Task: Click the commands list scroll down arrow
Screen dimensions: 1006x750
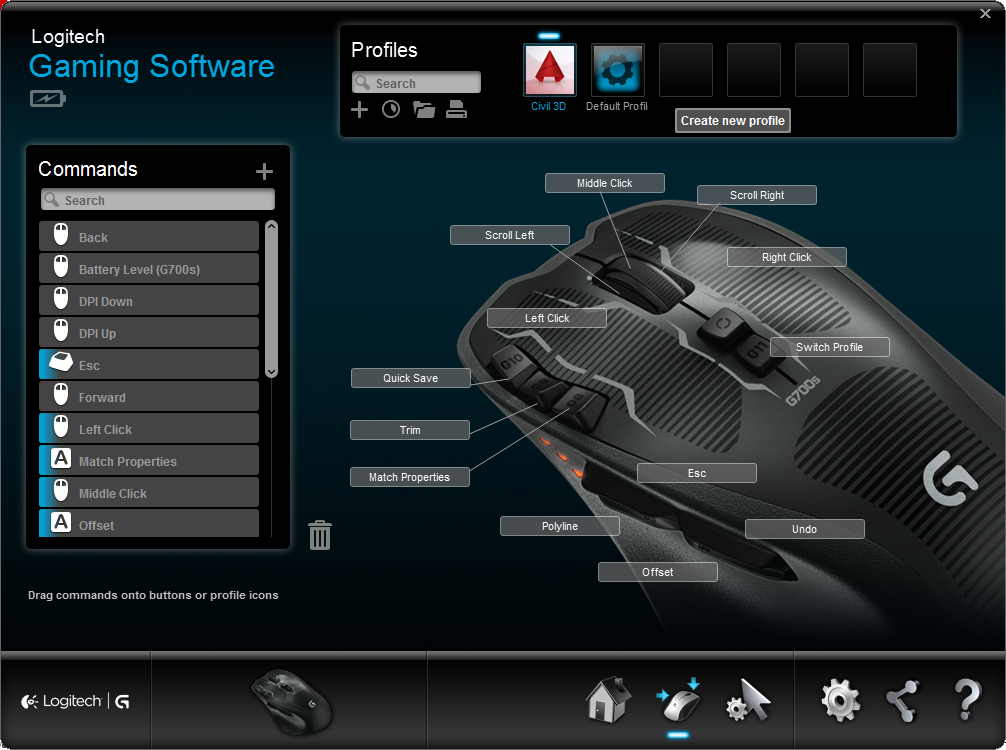Action: [x=271, y=371]
